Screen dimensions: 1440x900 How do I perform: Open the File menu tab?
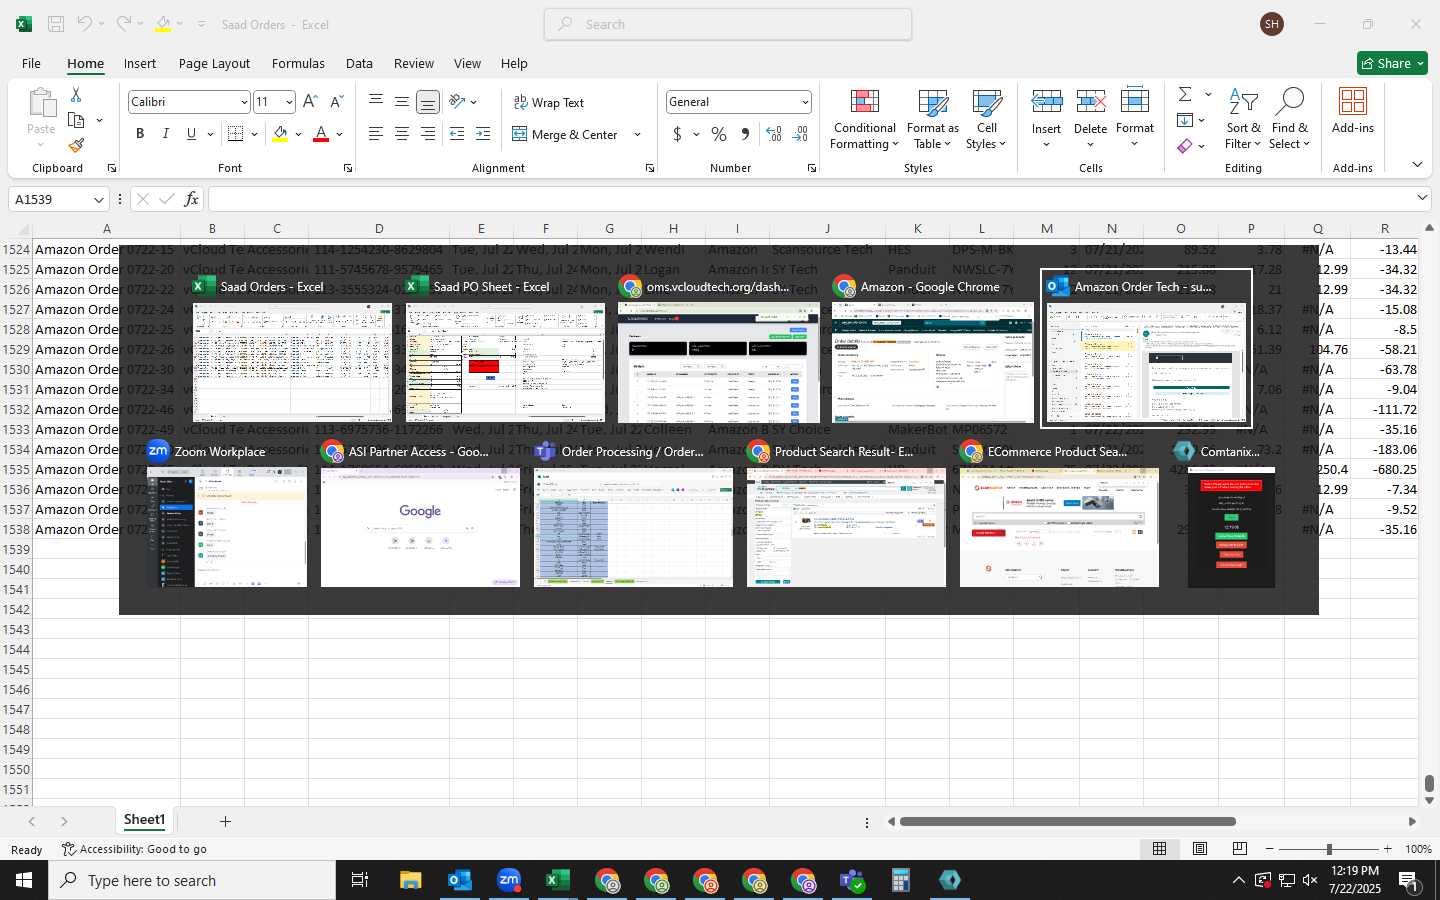point(32,63)
